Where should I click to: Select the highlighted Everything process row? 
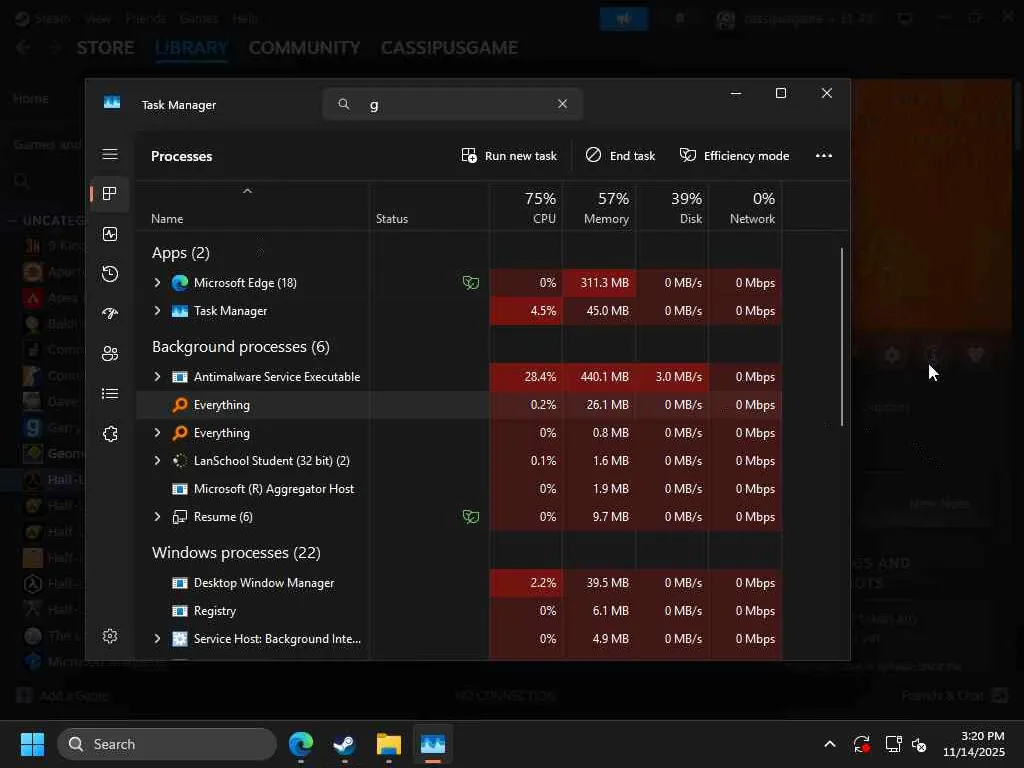click(458, 405)
